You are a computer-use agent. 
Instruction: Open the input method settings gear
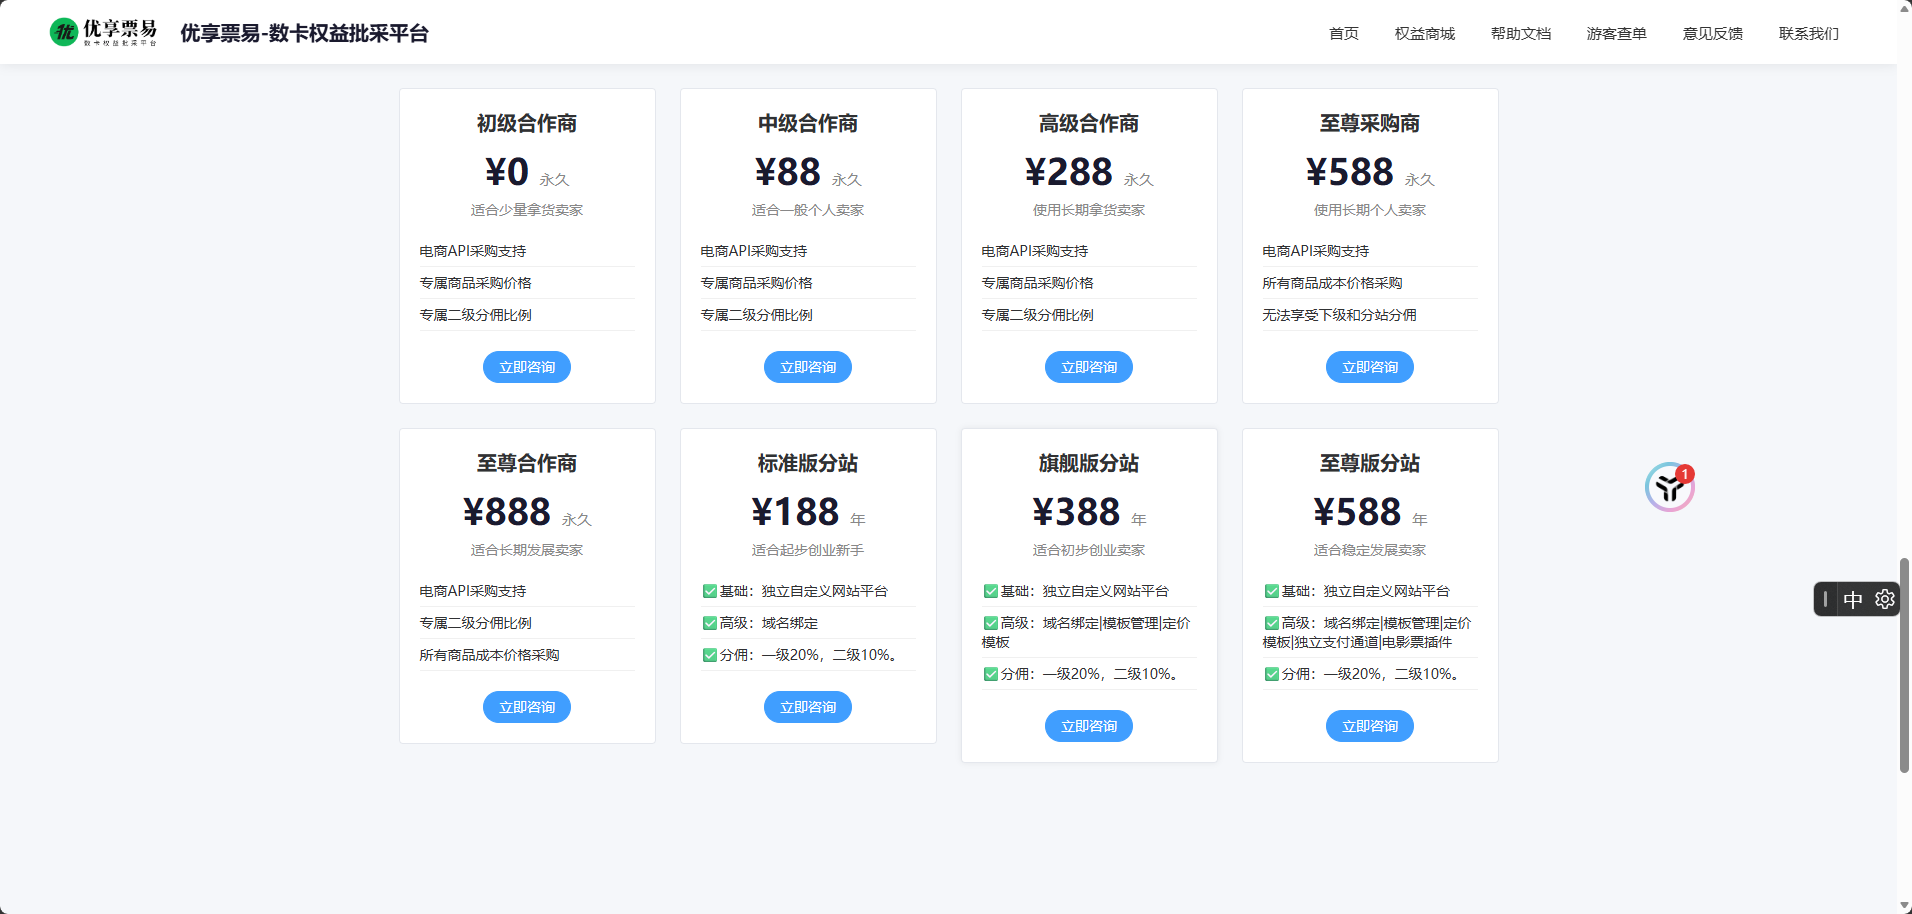tap(1885, 599)
